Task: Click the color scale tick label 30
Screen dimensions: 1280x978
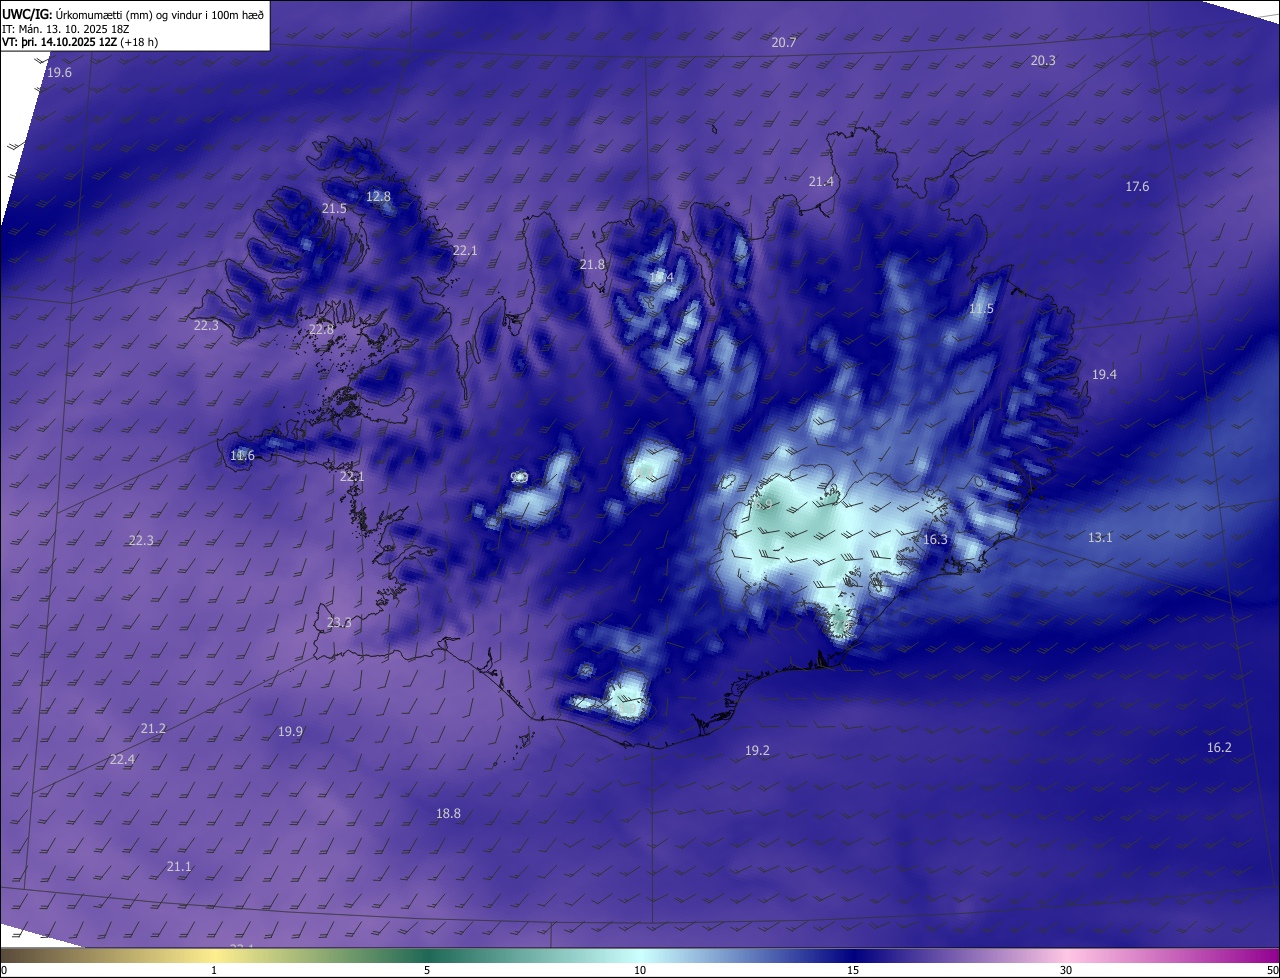Action: [1066, 970]
